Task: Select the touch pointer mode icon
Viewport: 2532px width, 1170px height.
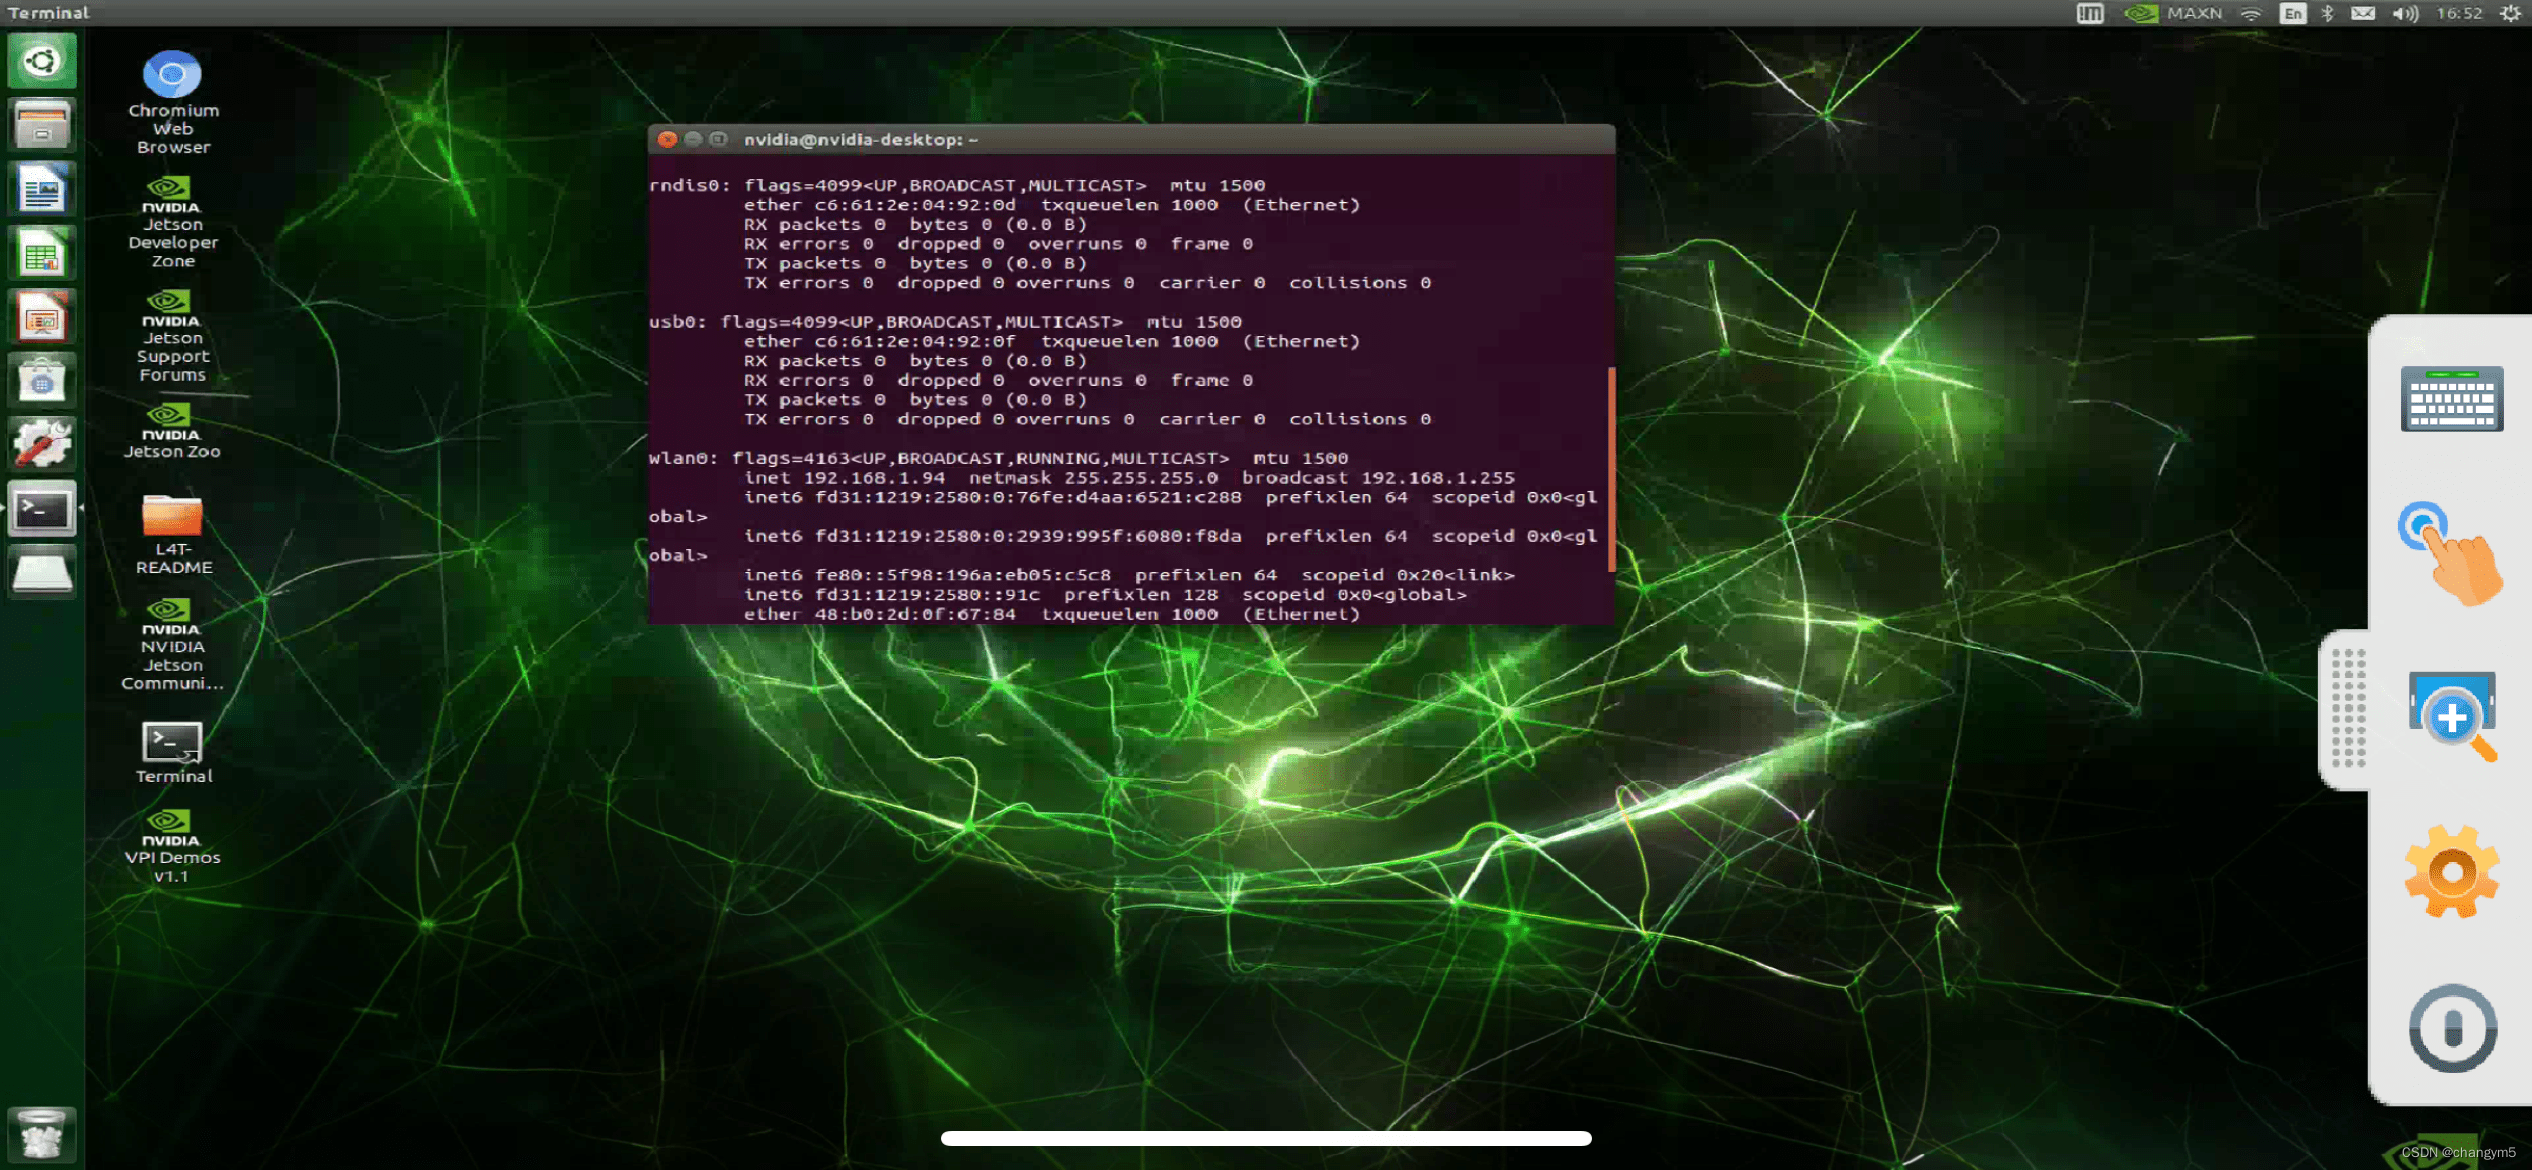Action: click(x=2450, y=553)
